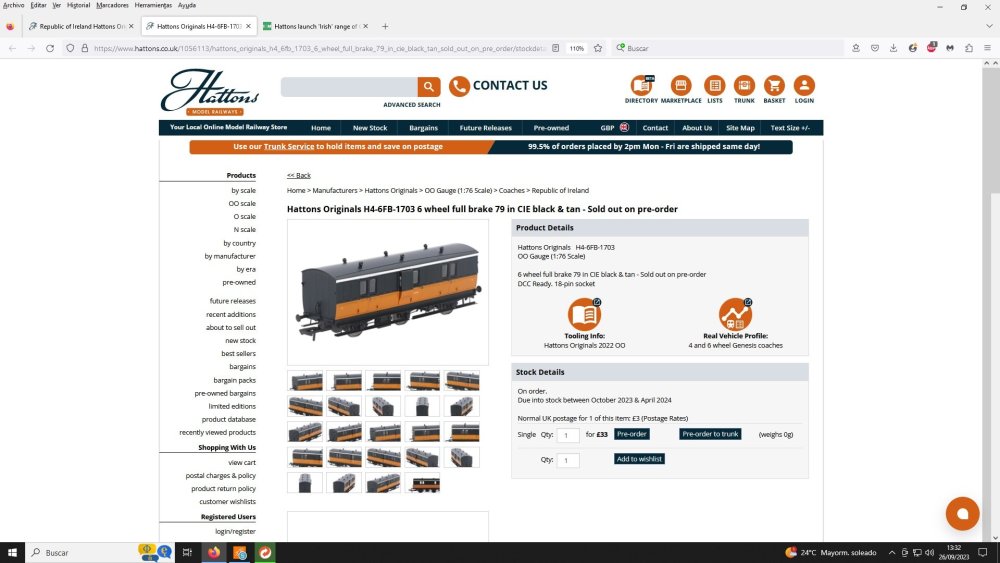
Task: Open the shopping Basket icon
Action: click(x=774, y=86)
